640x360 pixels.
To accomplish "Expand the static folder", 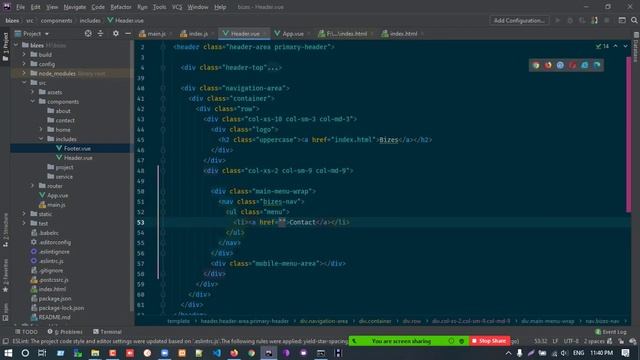I will [x=24, y=214].
